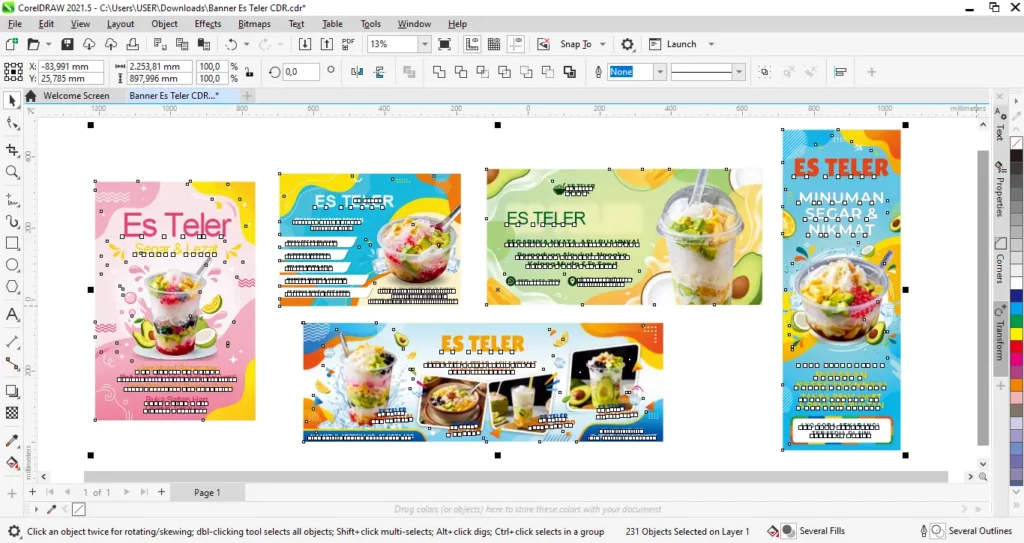Click the Full-screen preview icon
The height and width of the screenshot is (543, 1024).
click(444, 44)
